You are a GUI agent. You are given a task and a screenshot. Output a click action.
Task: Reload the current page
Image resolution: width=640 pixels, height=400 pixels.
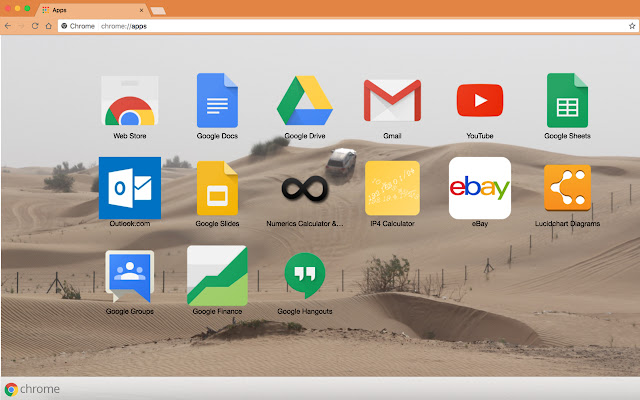[x=35, y=26]
